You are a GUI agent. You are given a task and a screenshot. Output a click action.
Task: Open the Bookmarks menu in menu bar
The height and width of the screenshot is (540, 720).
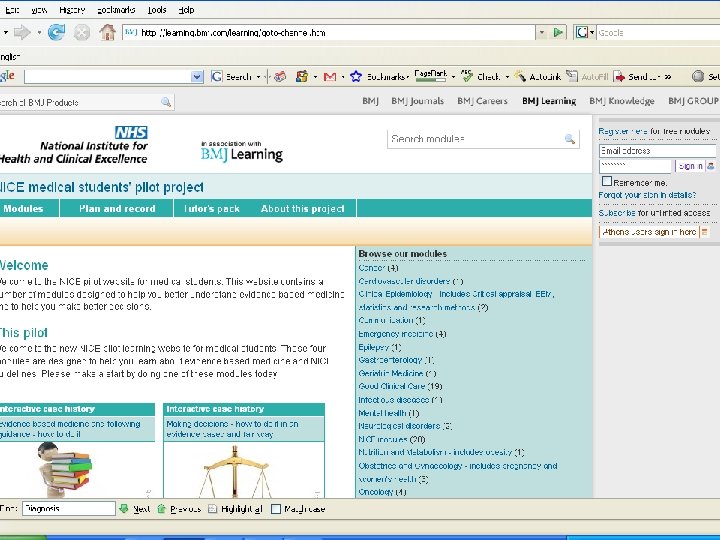pyautogui.click(x=116, y=10)
